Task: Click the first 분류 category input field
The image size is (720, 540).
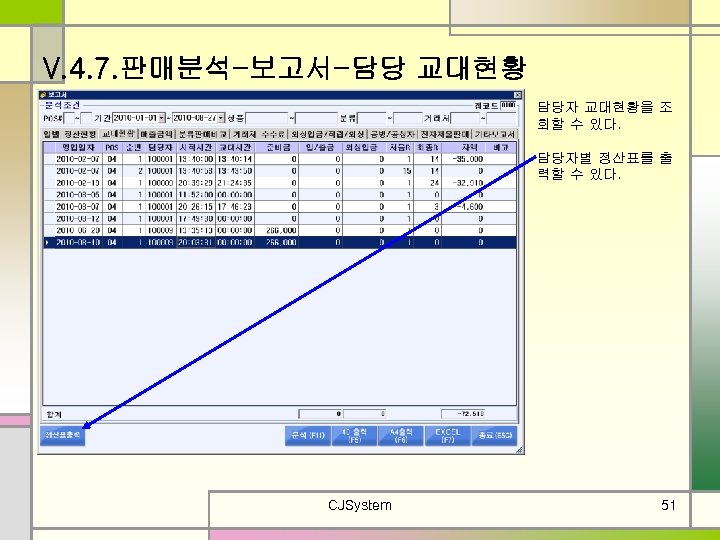Action: pos(372,118)
